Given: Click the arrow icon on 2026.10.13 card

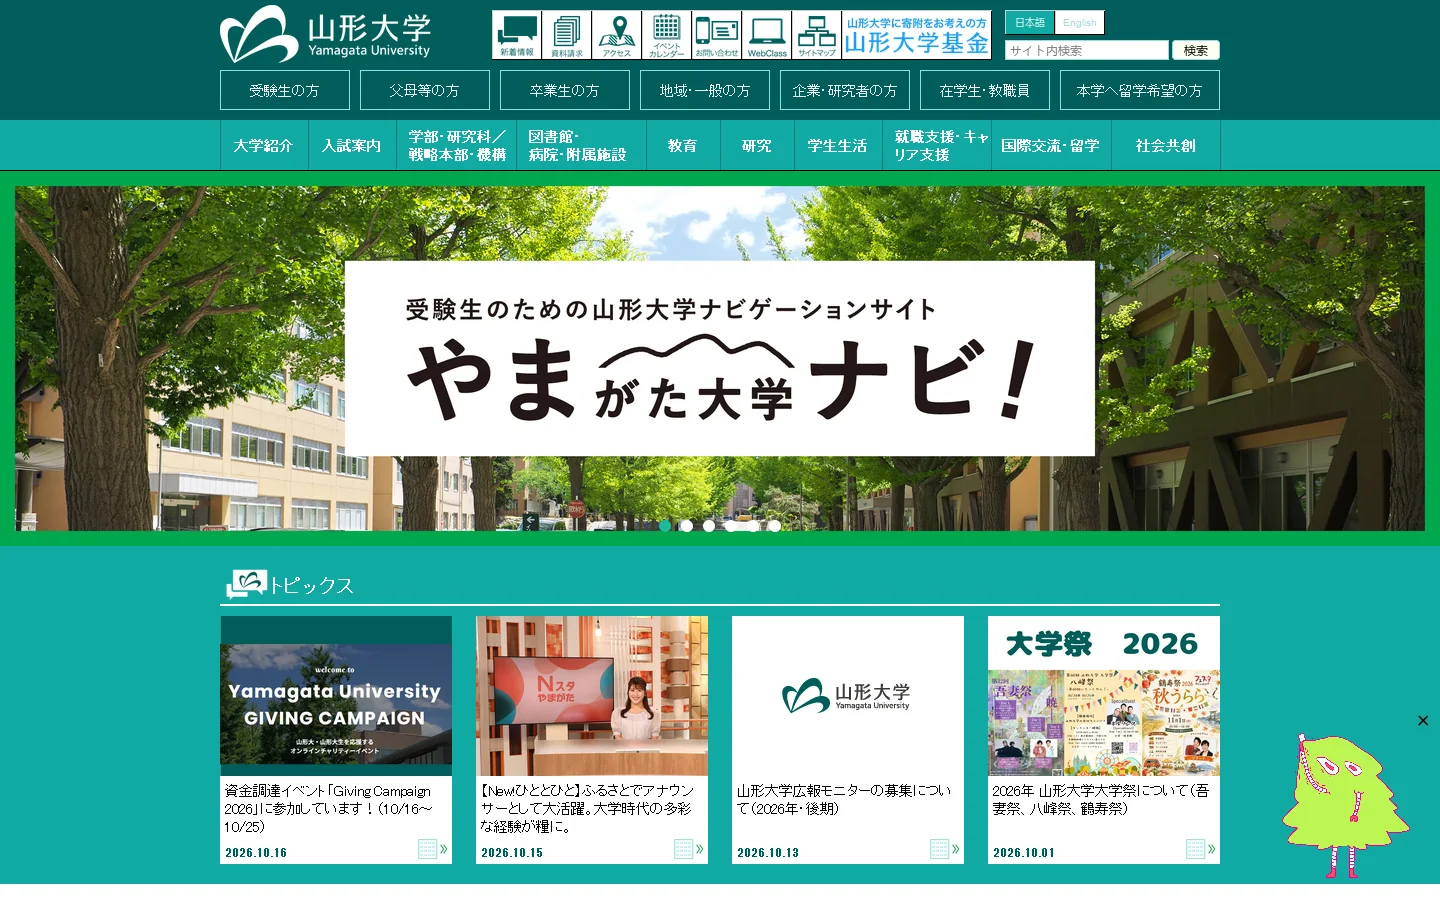Looking at the screenshot, I should (x=945, y=849).
